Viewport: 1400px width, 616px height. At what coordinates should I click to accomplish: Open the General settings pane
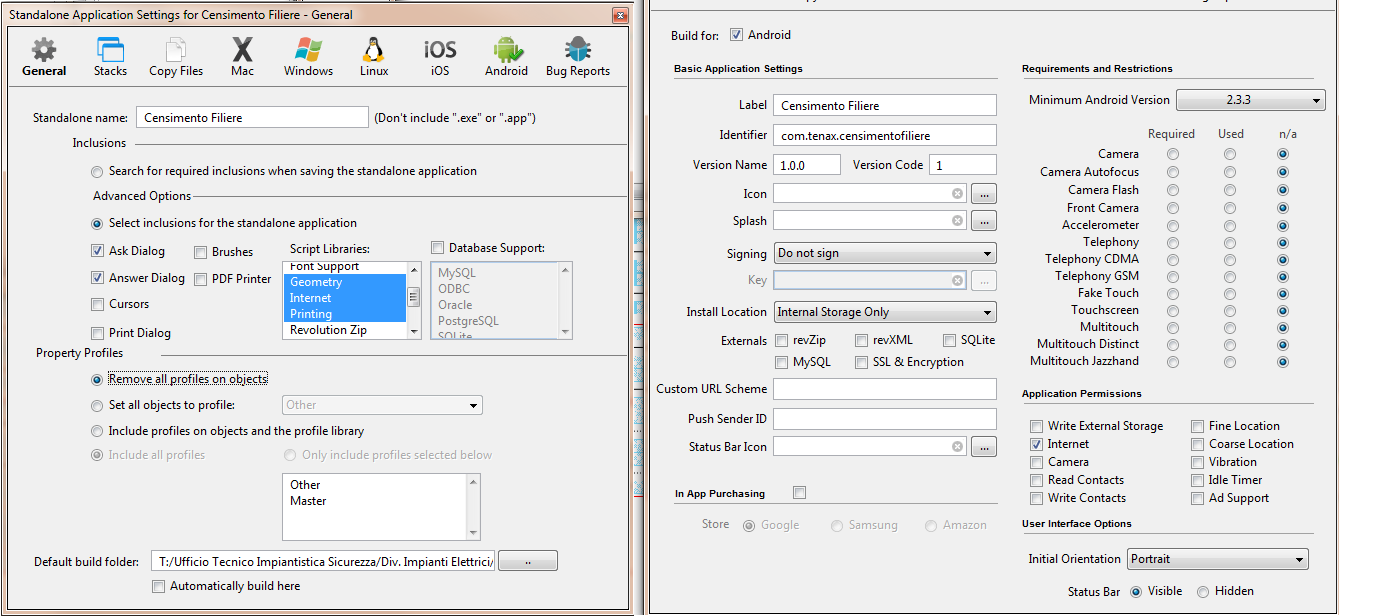point(44,57)
